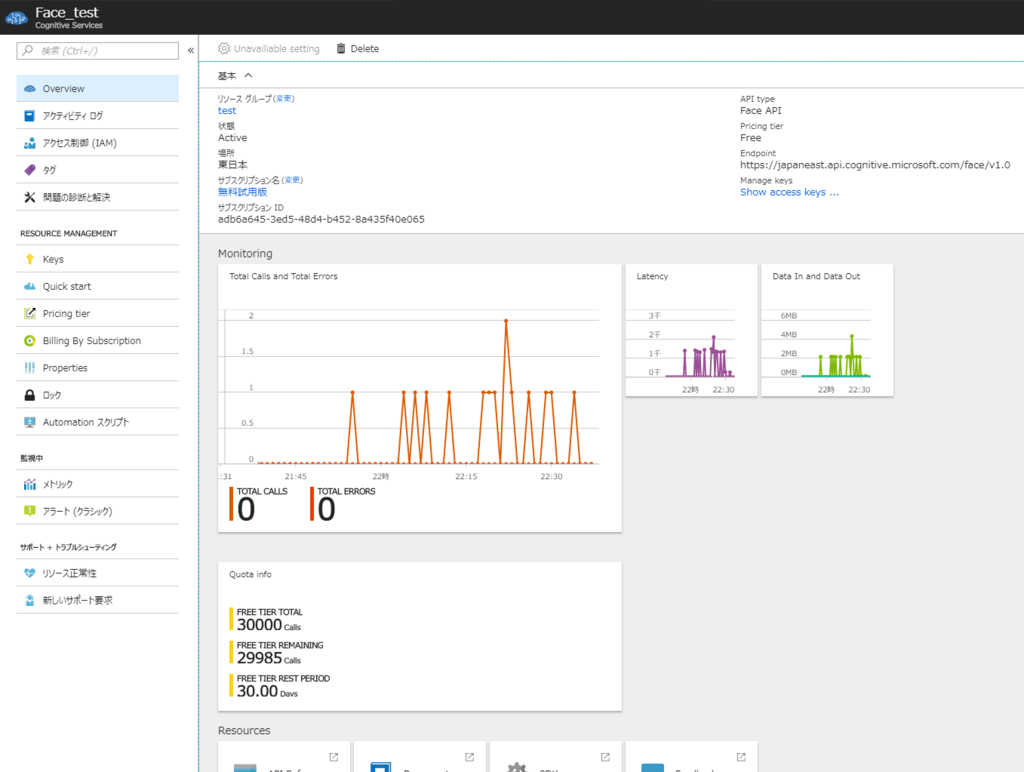Image resolution: width=1024 pixels, height=772 pixels.
Task: Open the アクティビティ ログ menu item
Action: (97, 116)
